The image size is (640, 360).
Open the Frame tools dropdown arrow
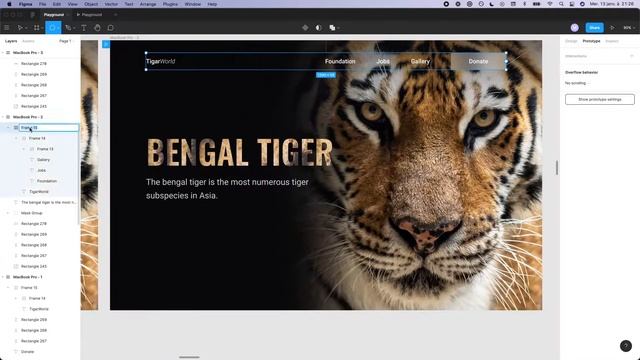point(42,28)
